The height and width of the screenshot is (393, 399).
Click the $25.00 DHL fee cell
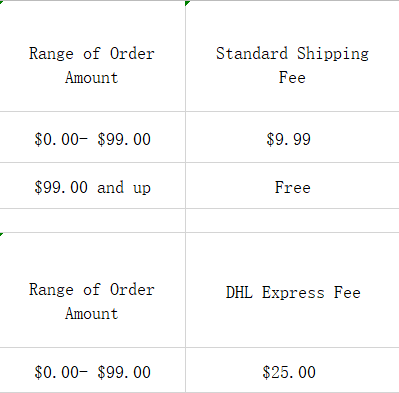click(x=292, y=370)
